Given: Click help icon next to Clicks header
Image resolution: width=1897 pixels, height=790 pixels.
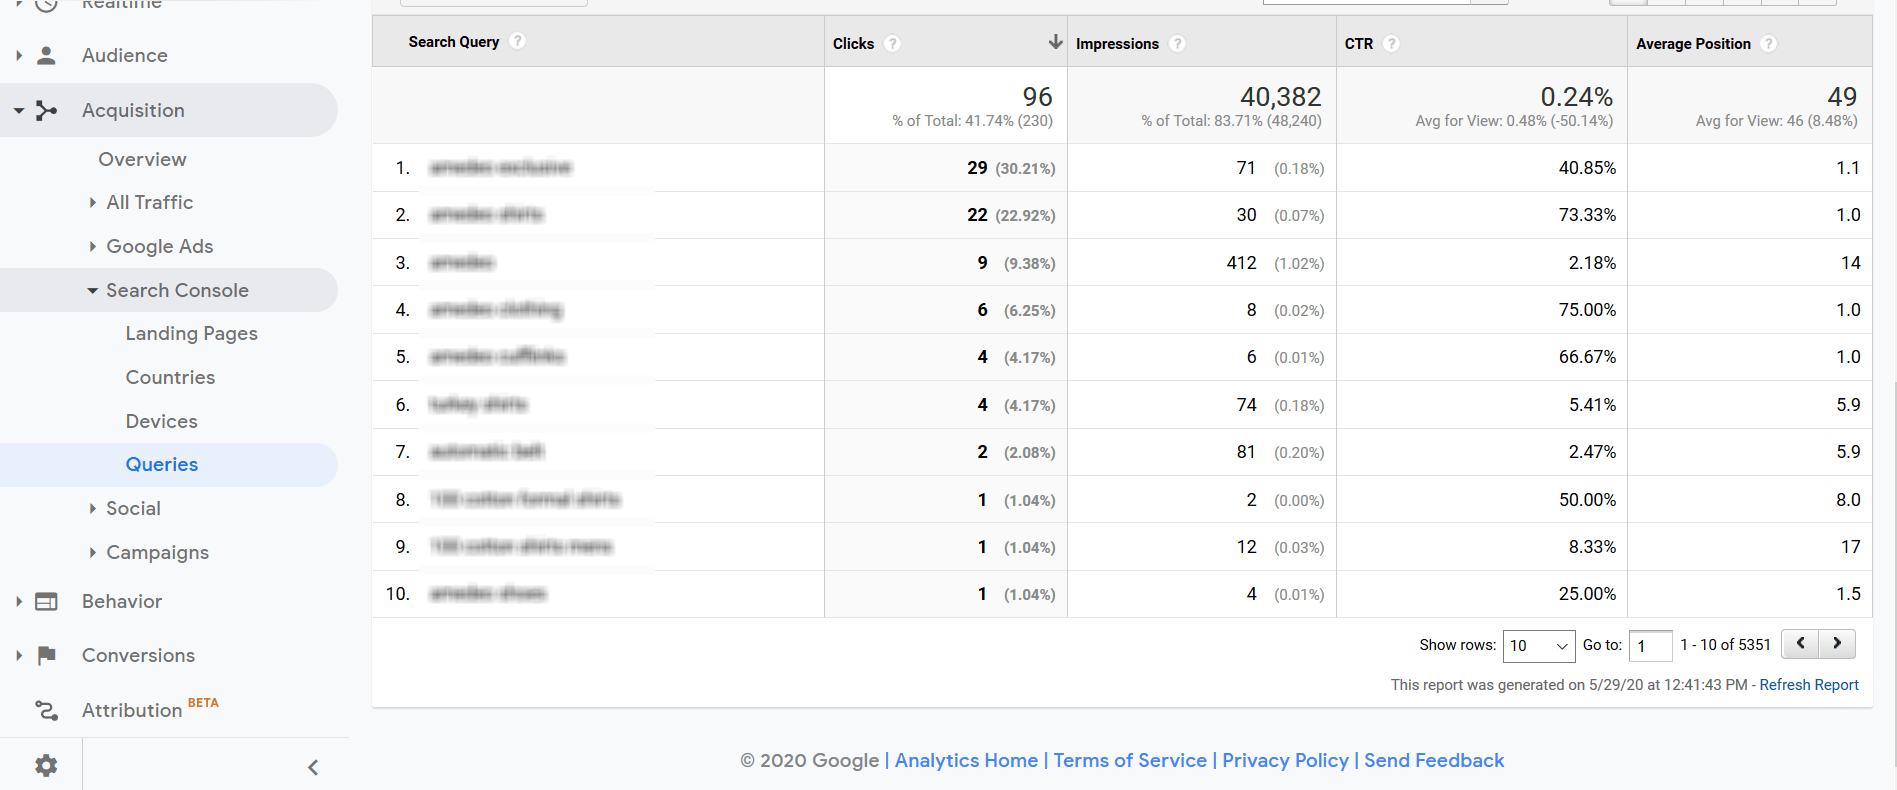Looking at the screenshot, I should (x=892, y=43).
